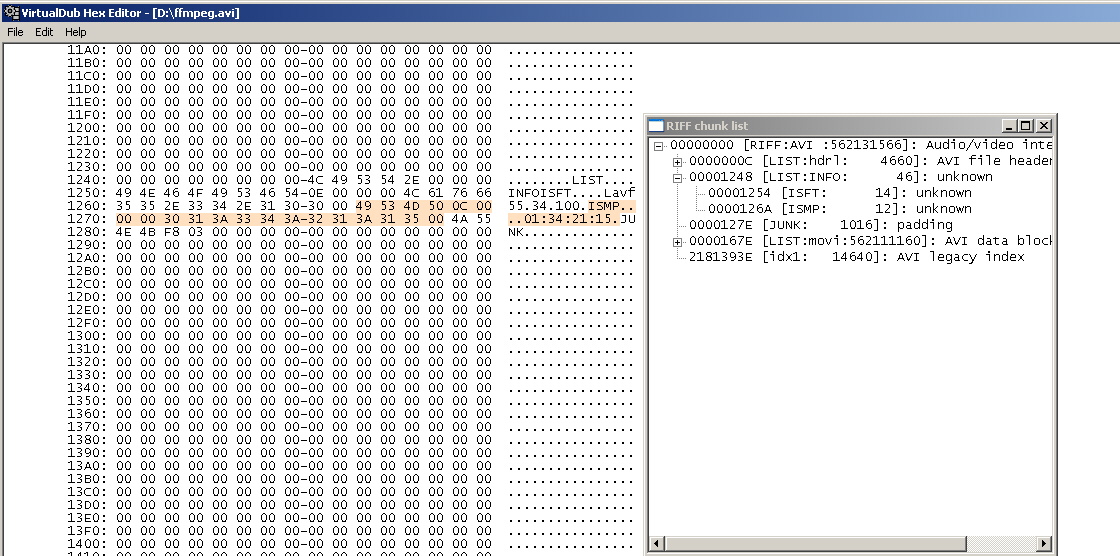This screenshot has height=556, width=1120.
Task: Click 'LIST' in ASCII column of row 1240
Action: (587, 180)
